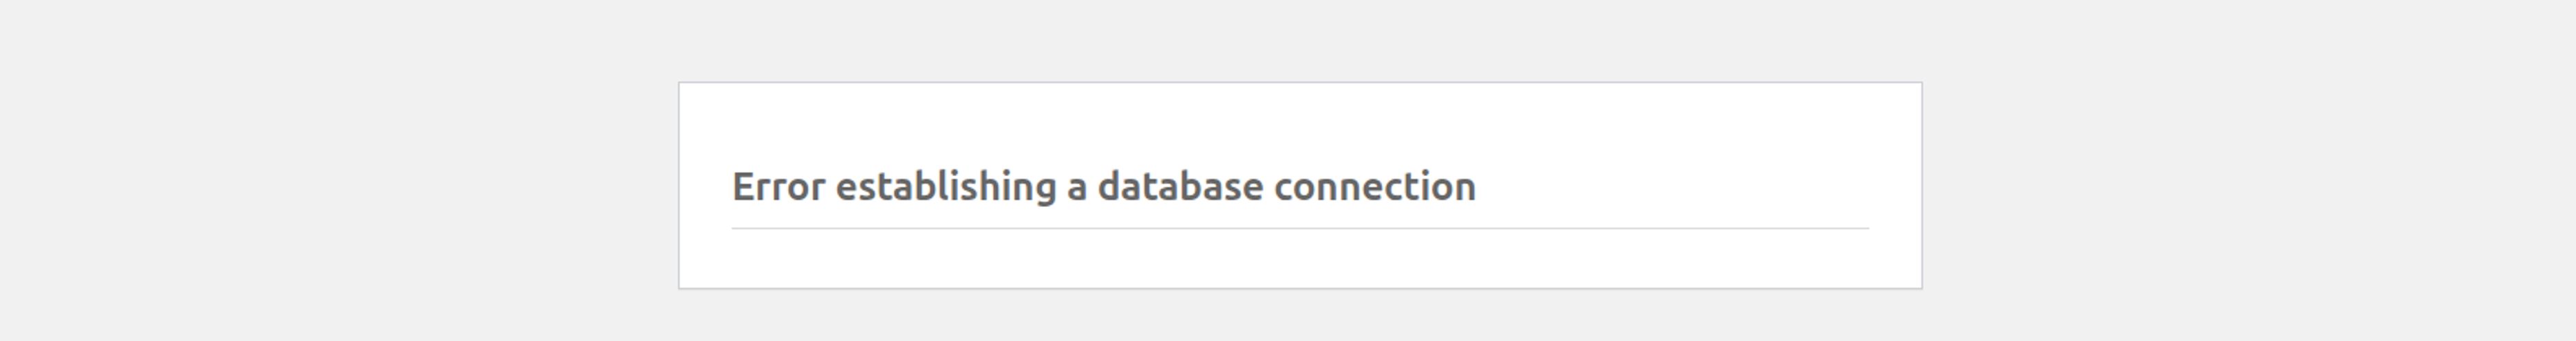
Task: Click the final "n" of "connection"
Action: (1466, 188)
